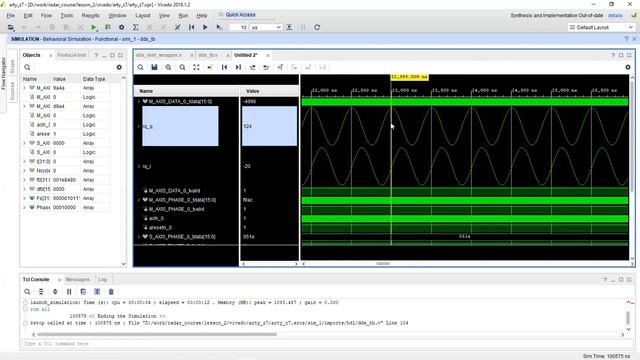640x360 pixels.
Task: Select the M_AXIS_PHASE_0_tvalid signal row
Action: tap(176, 209)
